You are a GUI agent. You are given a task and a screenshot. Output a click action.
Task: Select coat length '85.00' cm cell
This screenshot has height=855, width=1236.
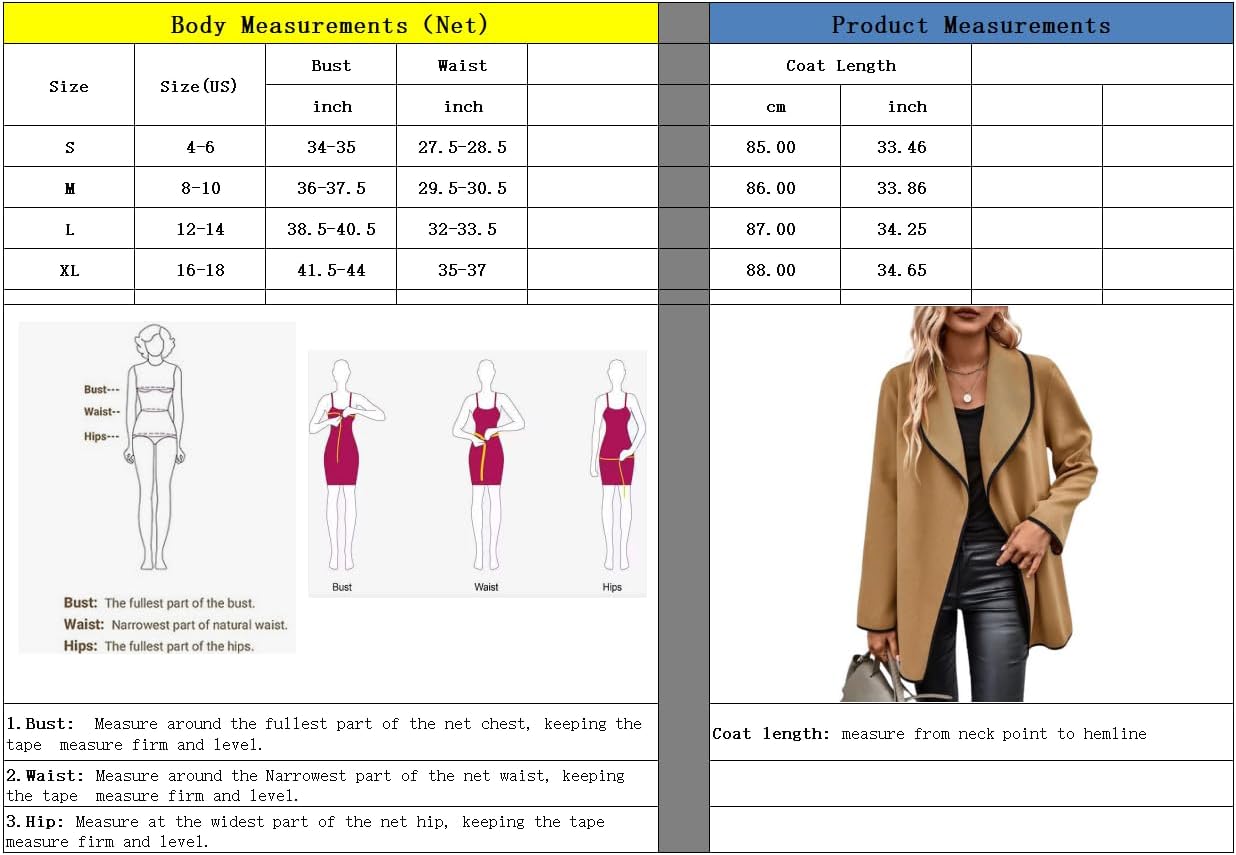click(776, 147)
